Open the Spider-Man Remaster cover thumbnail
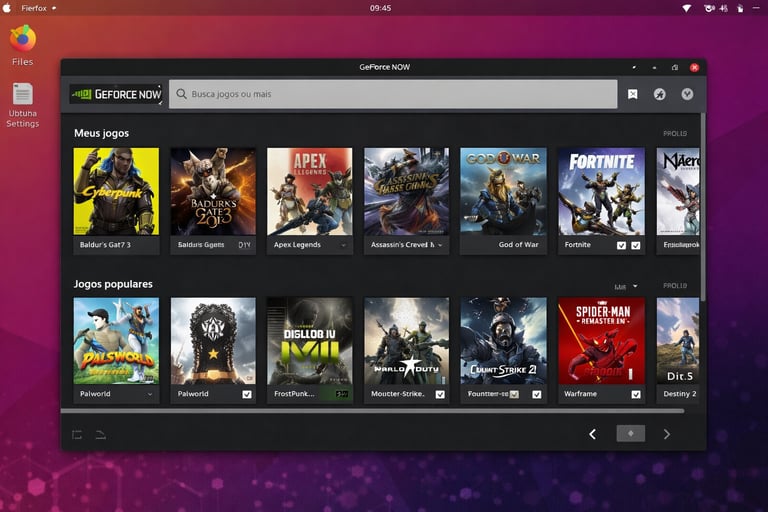 coord(601,341)
